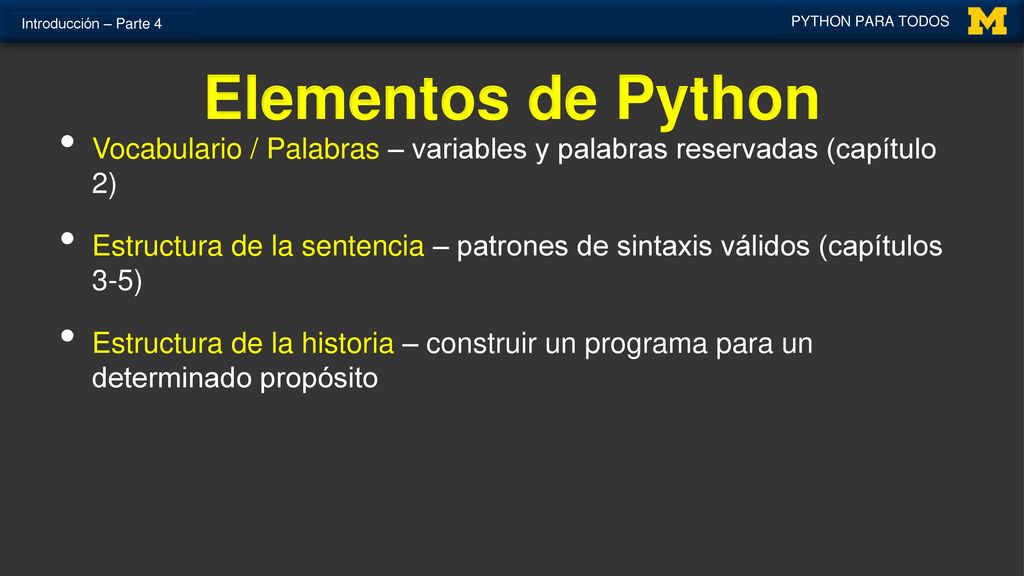Click the text "determinado propósito"
This screenshot has width=1024, height=576.
click(235, 378)
